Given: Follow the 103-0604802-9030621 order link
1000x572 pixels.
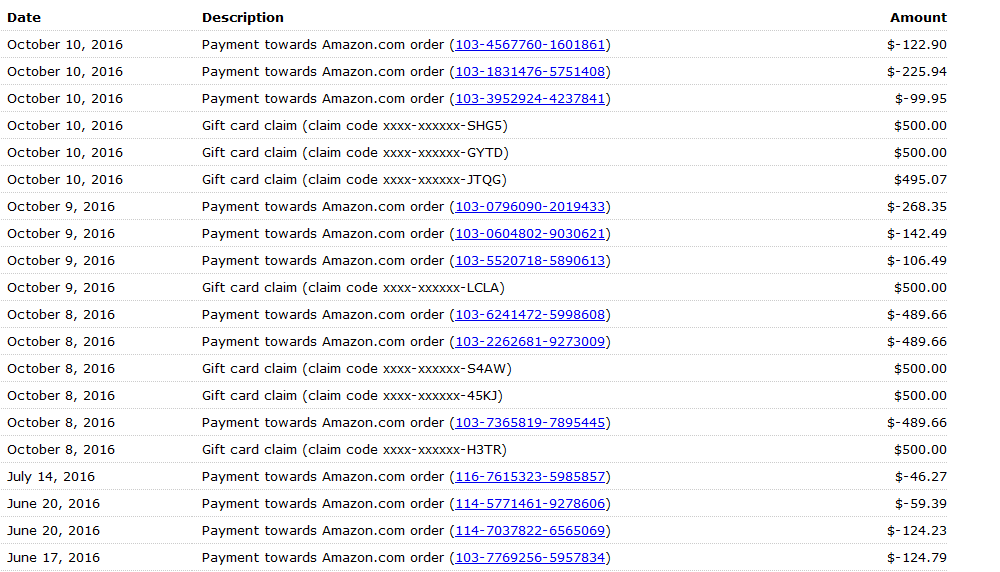Looking at the screenshot, I should point(530,234).
